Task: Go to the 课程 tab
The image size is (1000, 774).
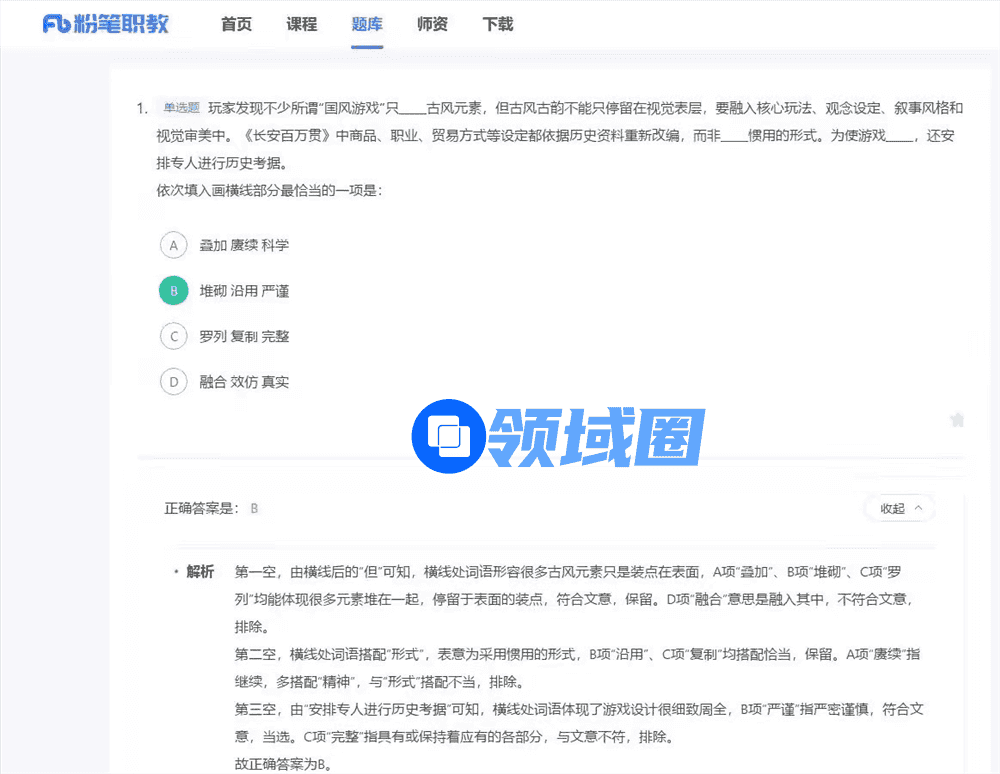Action: click(301, 24)
